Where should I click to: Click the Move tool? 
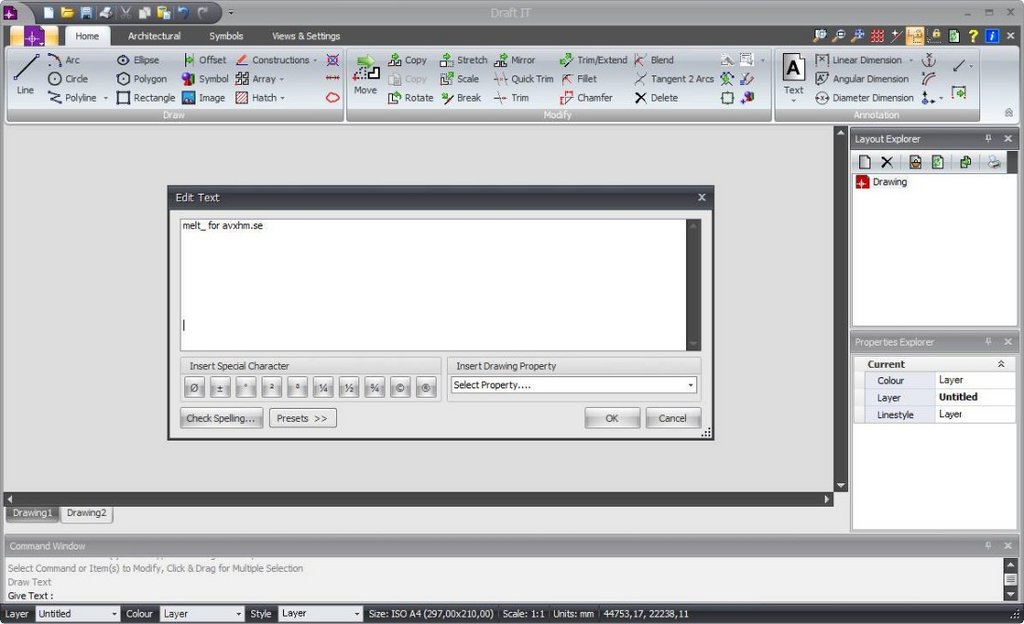click(x=366, y=76)
